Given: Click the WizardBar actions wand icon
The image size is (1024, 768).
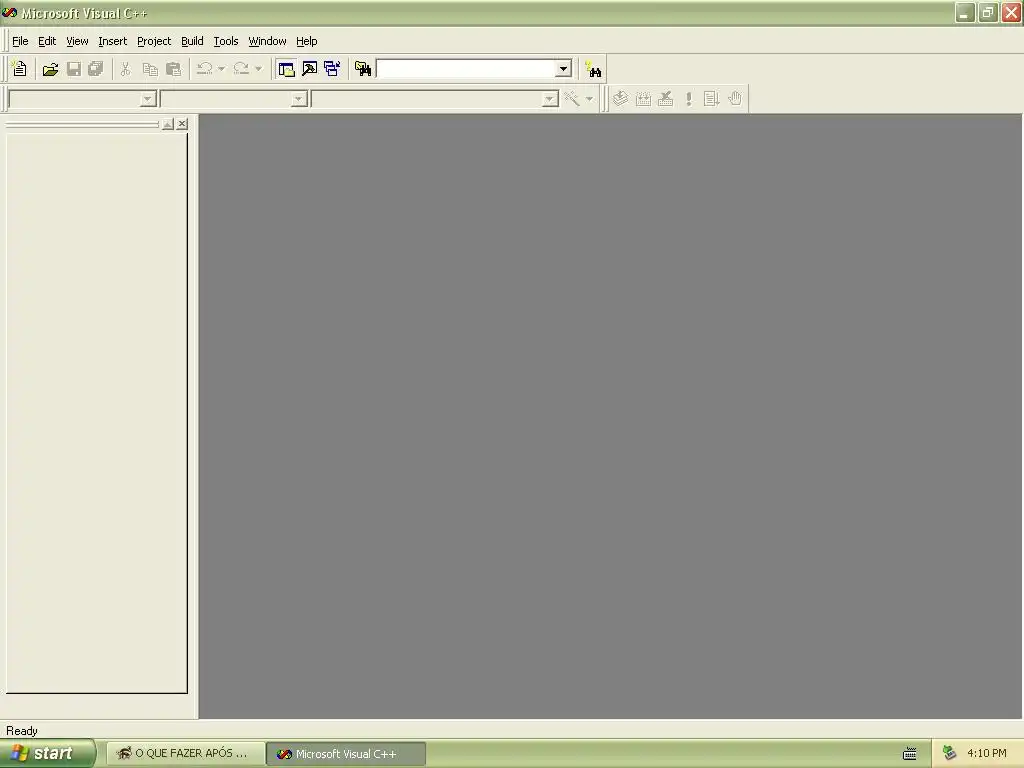Looking at the screenshot, I should (572, 99).
